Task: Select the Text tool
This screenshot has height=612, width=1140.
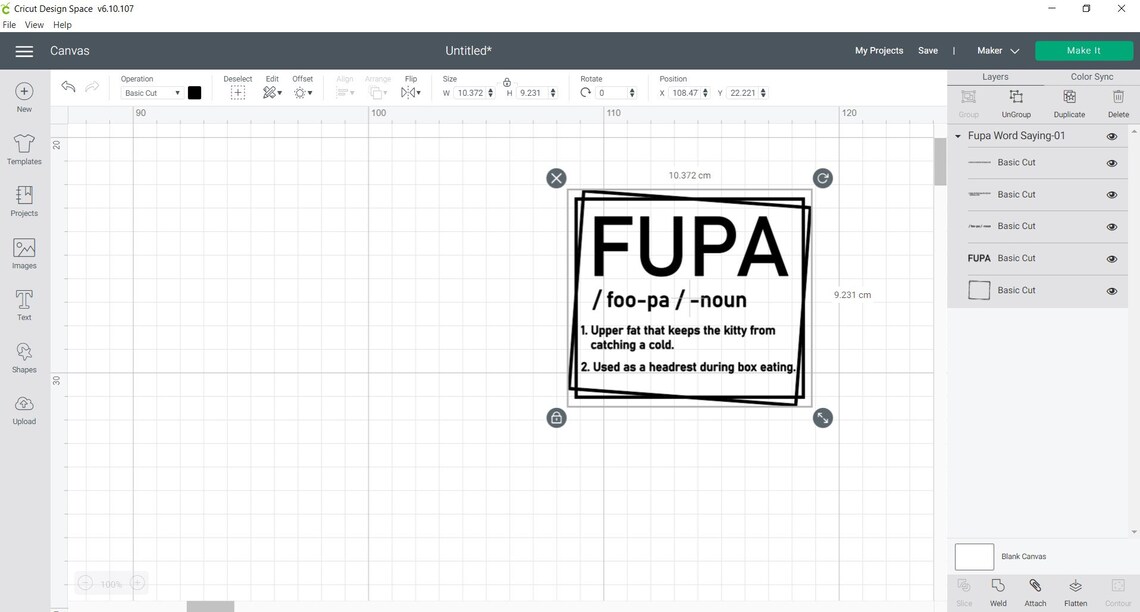Action: 22,303
